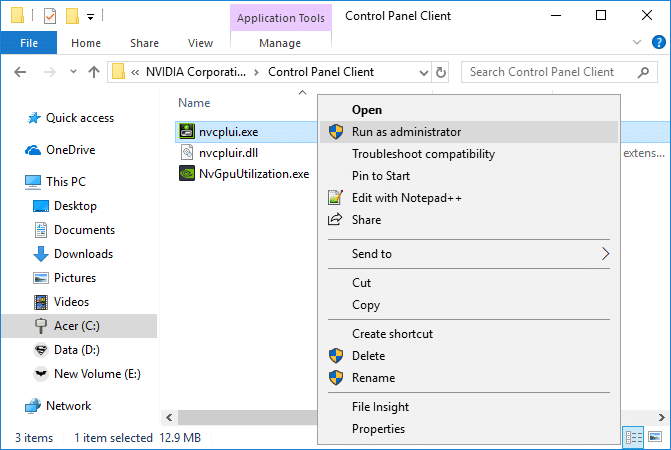Click the NvGpuUtilization.exe NVIDIA icon
Screen dimensions: 671x450
point(186,173)
